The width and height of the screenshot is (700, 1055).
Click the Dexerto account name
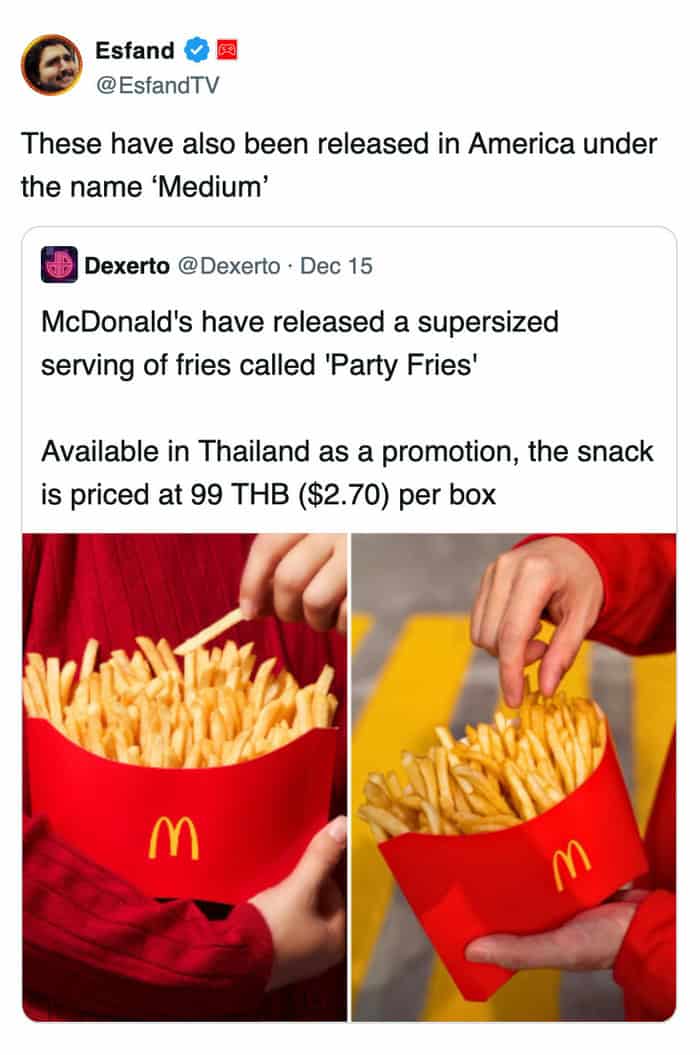coord(127,266)
